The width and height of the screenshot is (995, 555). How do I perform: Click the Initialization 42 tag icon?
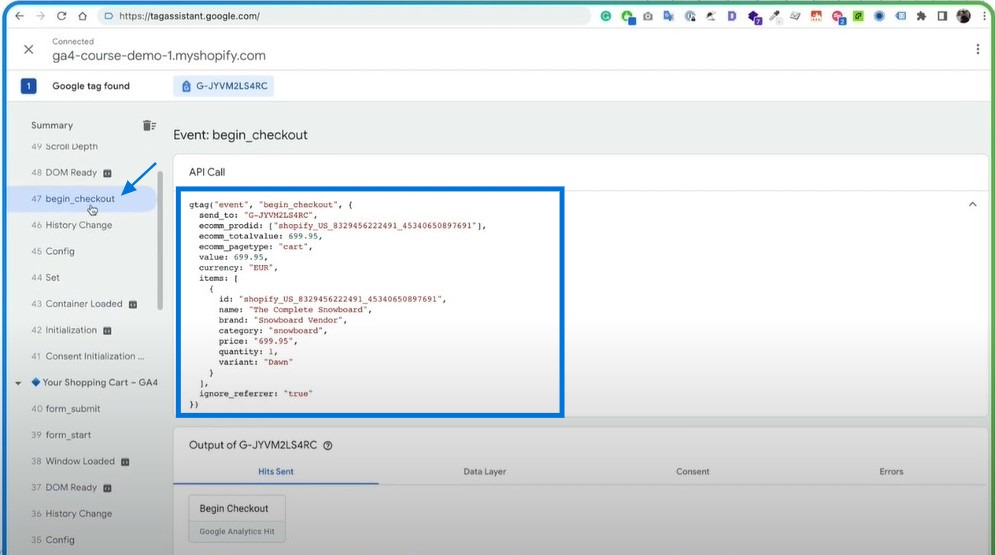pos(107,330)
